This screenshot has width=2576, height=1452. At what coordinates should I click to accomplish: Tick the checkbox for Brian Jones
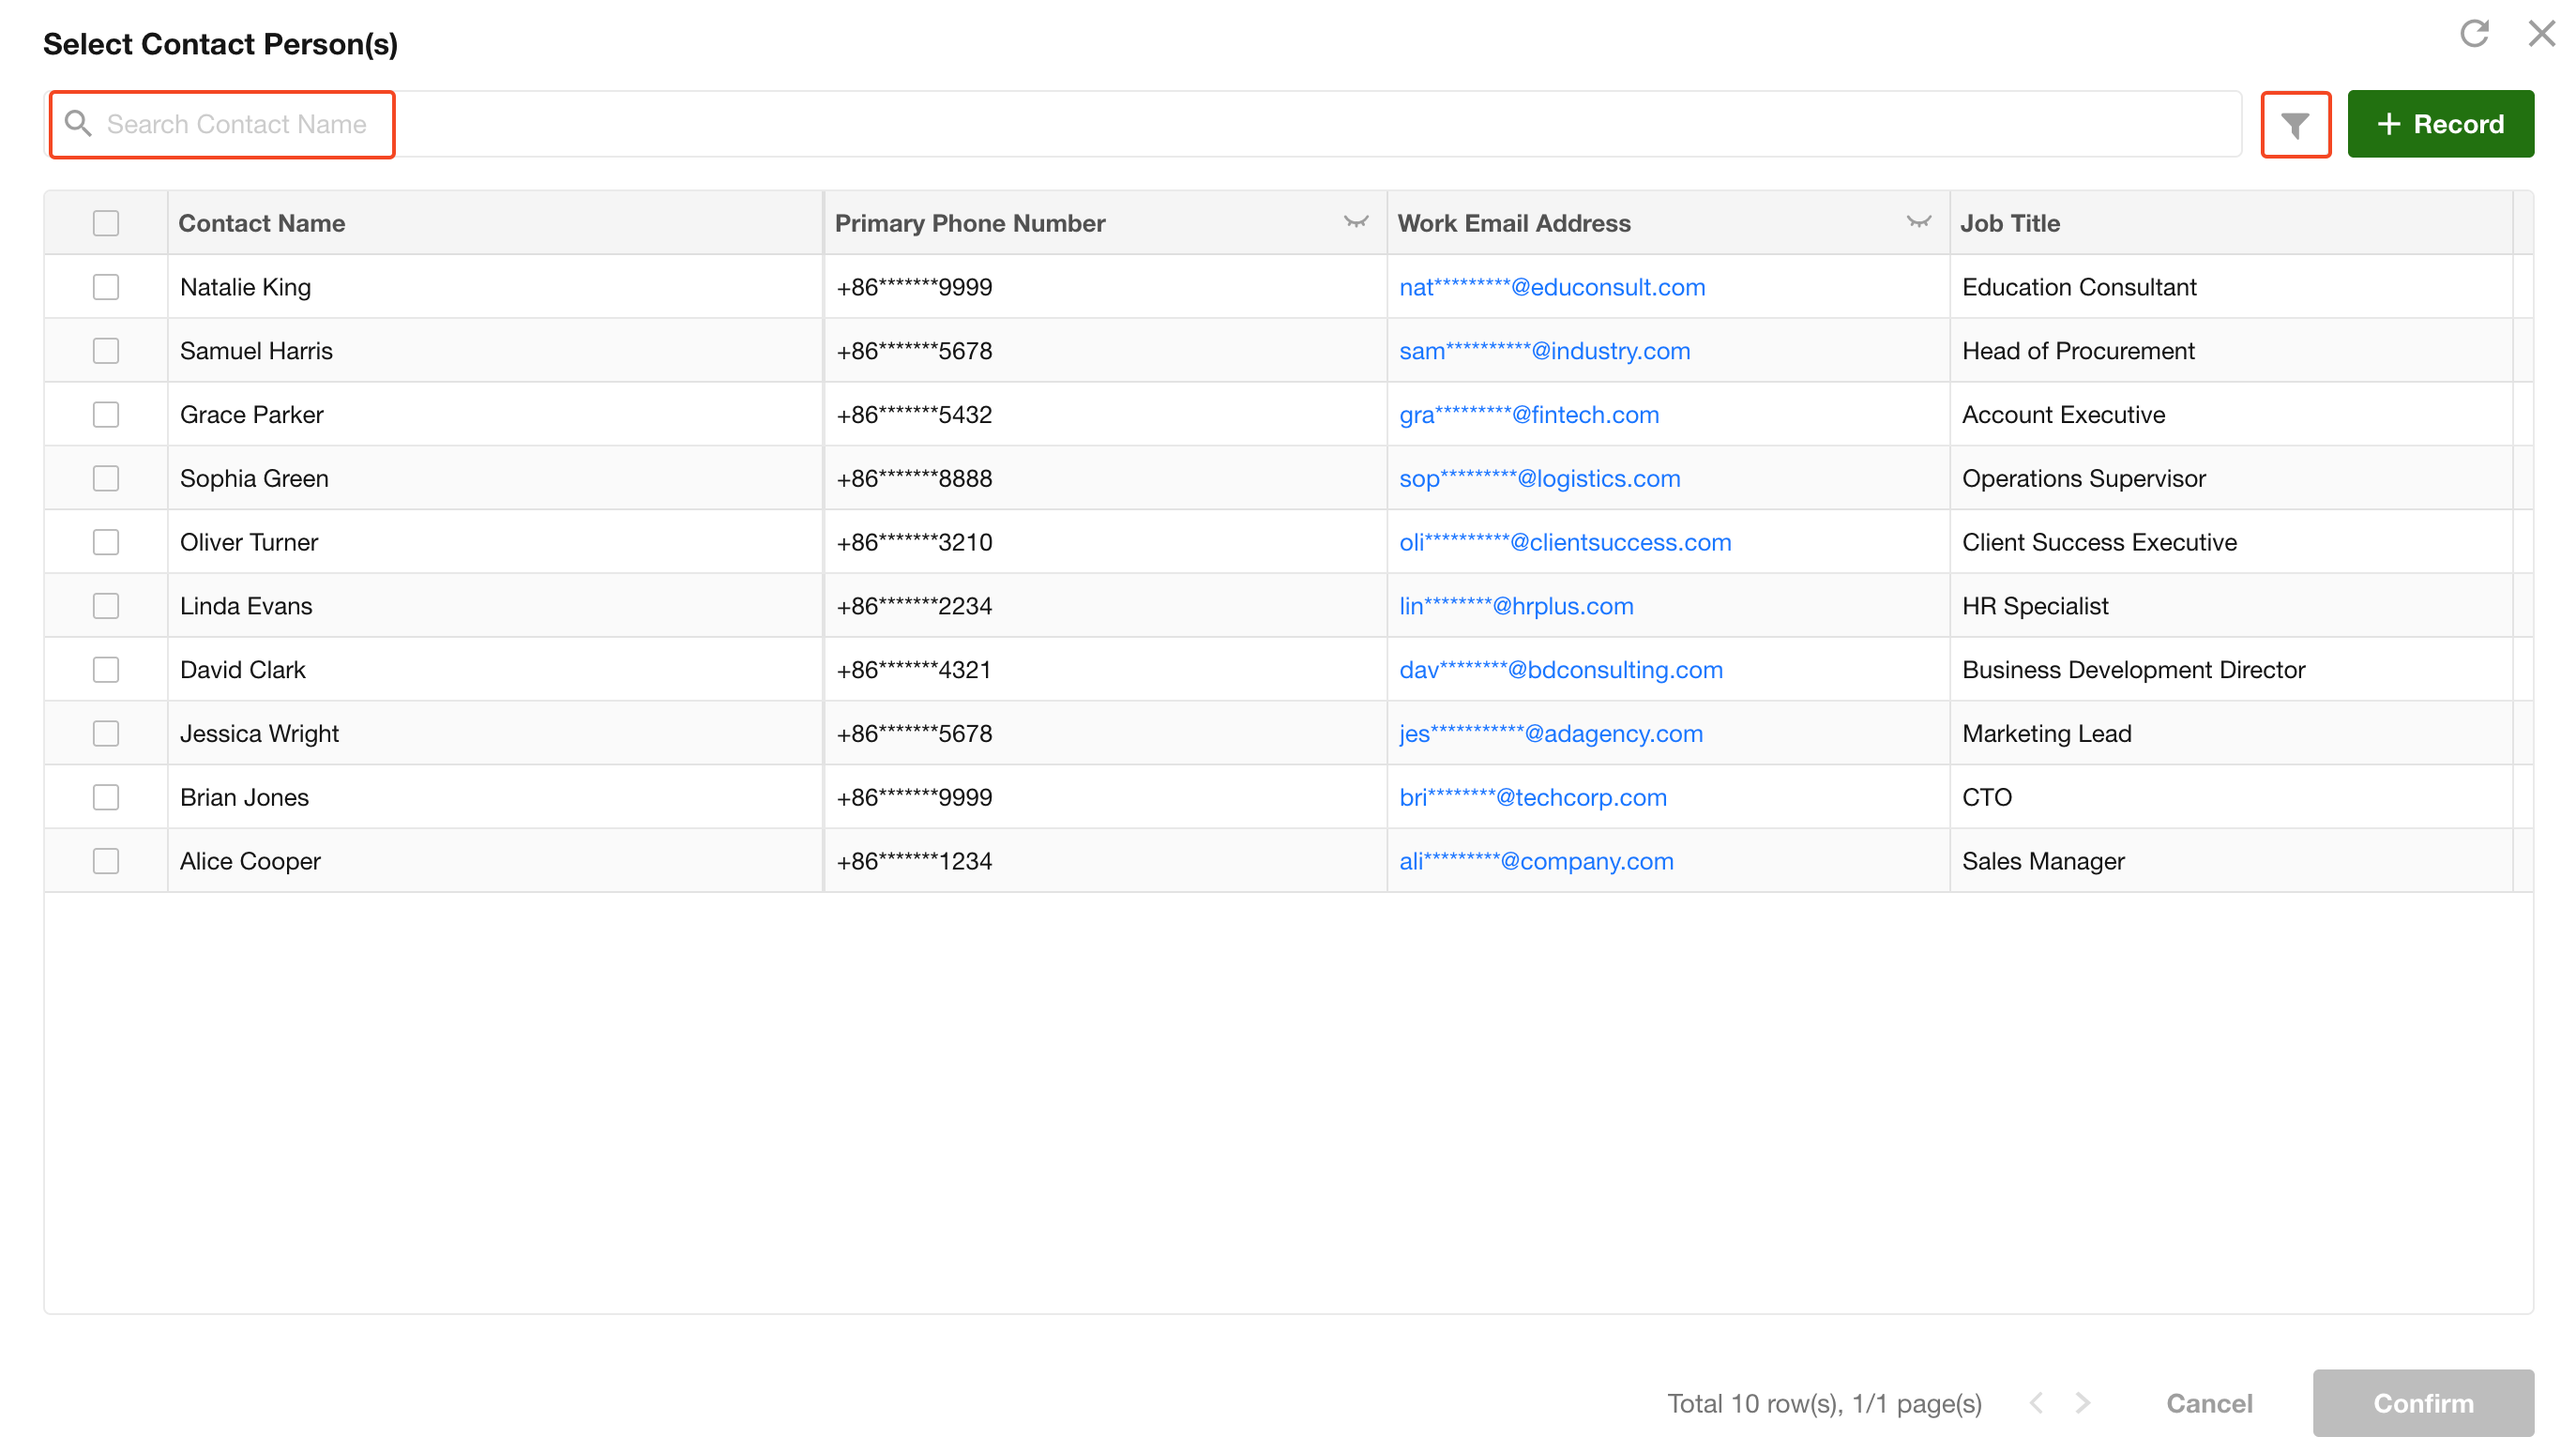(106, 797)
